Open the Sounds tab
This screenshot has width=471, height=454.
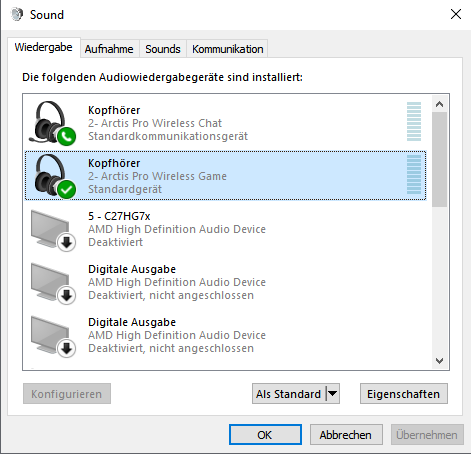pyautogui.click(x=163, y=49)
